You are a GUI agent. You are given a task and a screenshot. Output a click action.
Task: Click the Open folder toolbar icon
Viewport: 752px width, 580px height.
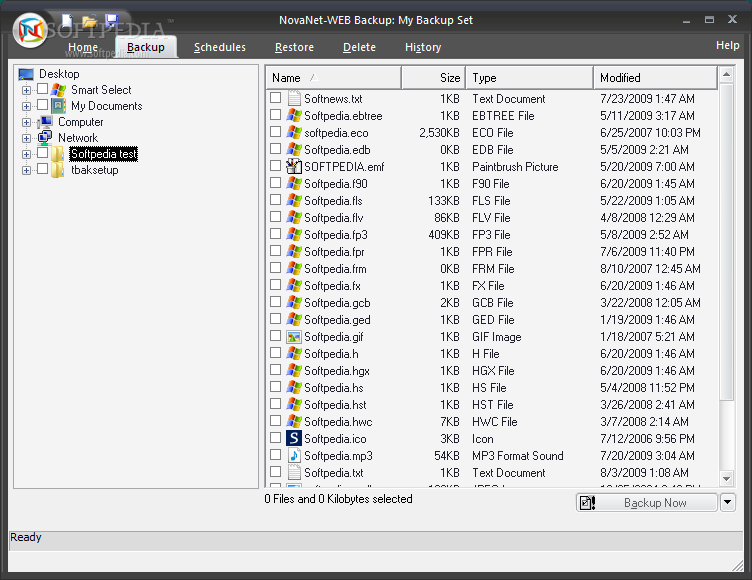tap(89, 22)
